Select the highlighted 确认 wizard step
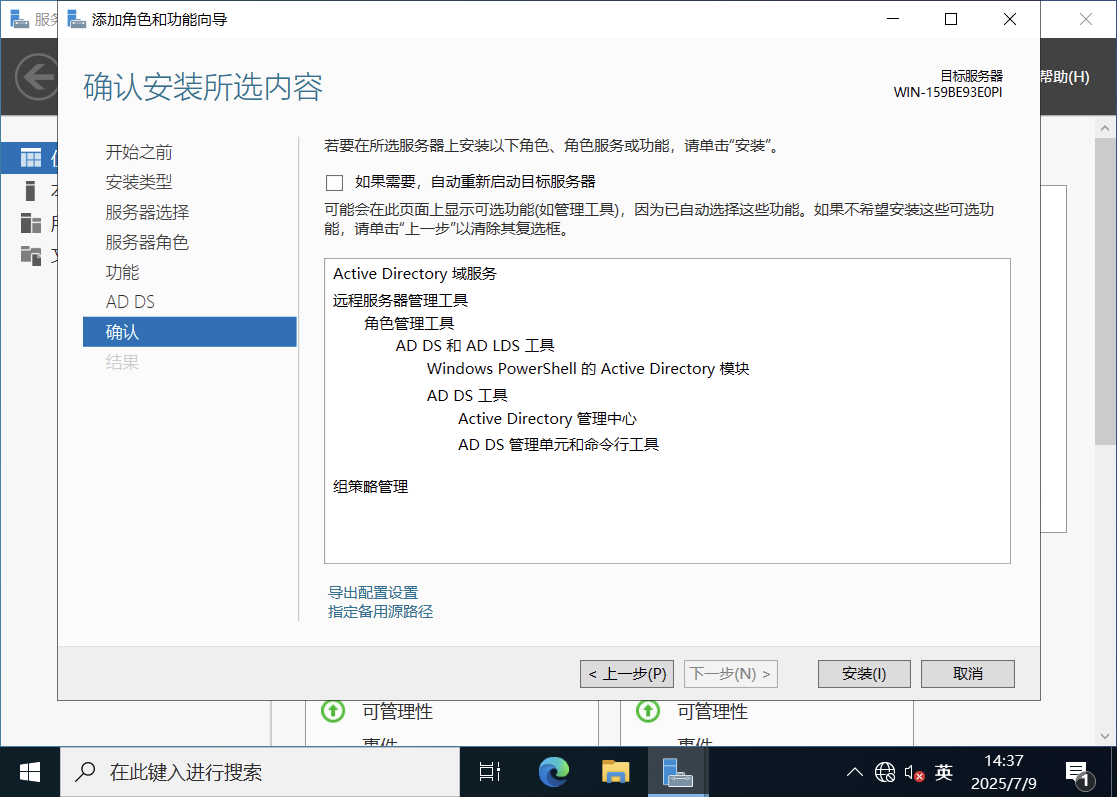The width and height of the screenshot is (1117, 797). 189,332
